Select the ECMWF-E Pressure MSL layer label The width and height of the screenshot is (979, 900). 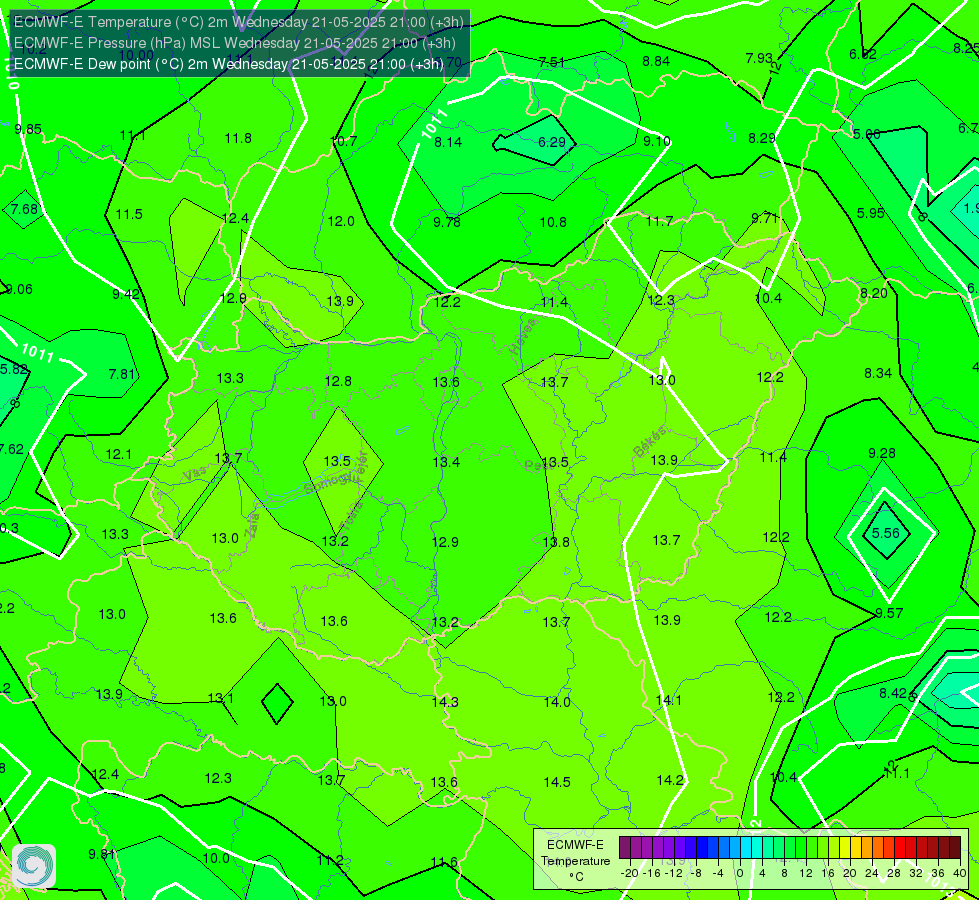[235, 43]
